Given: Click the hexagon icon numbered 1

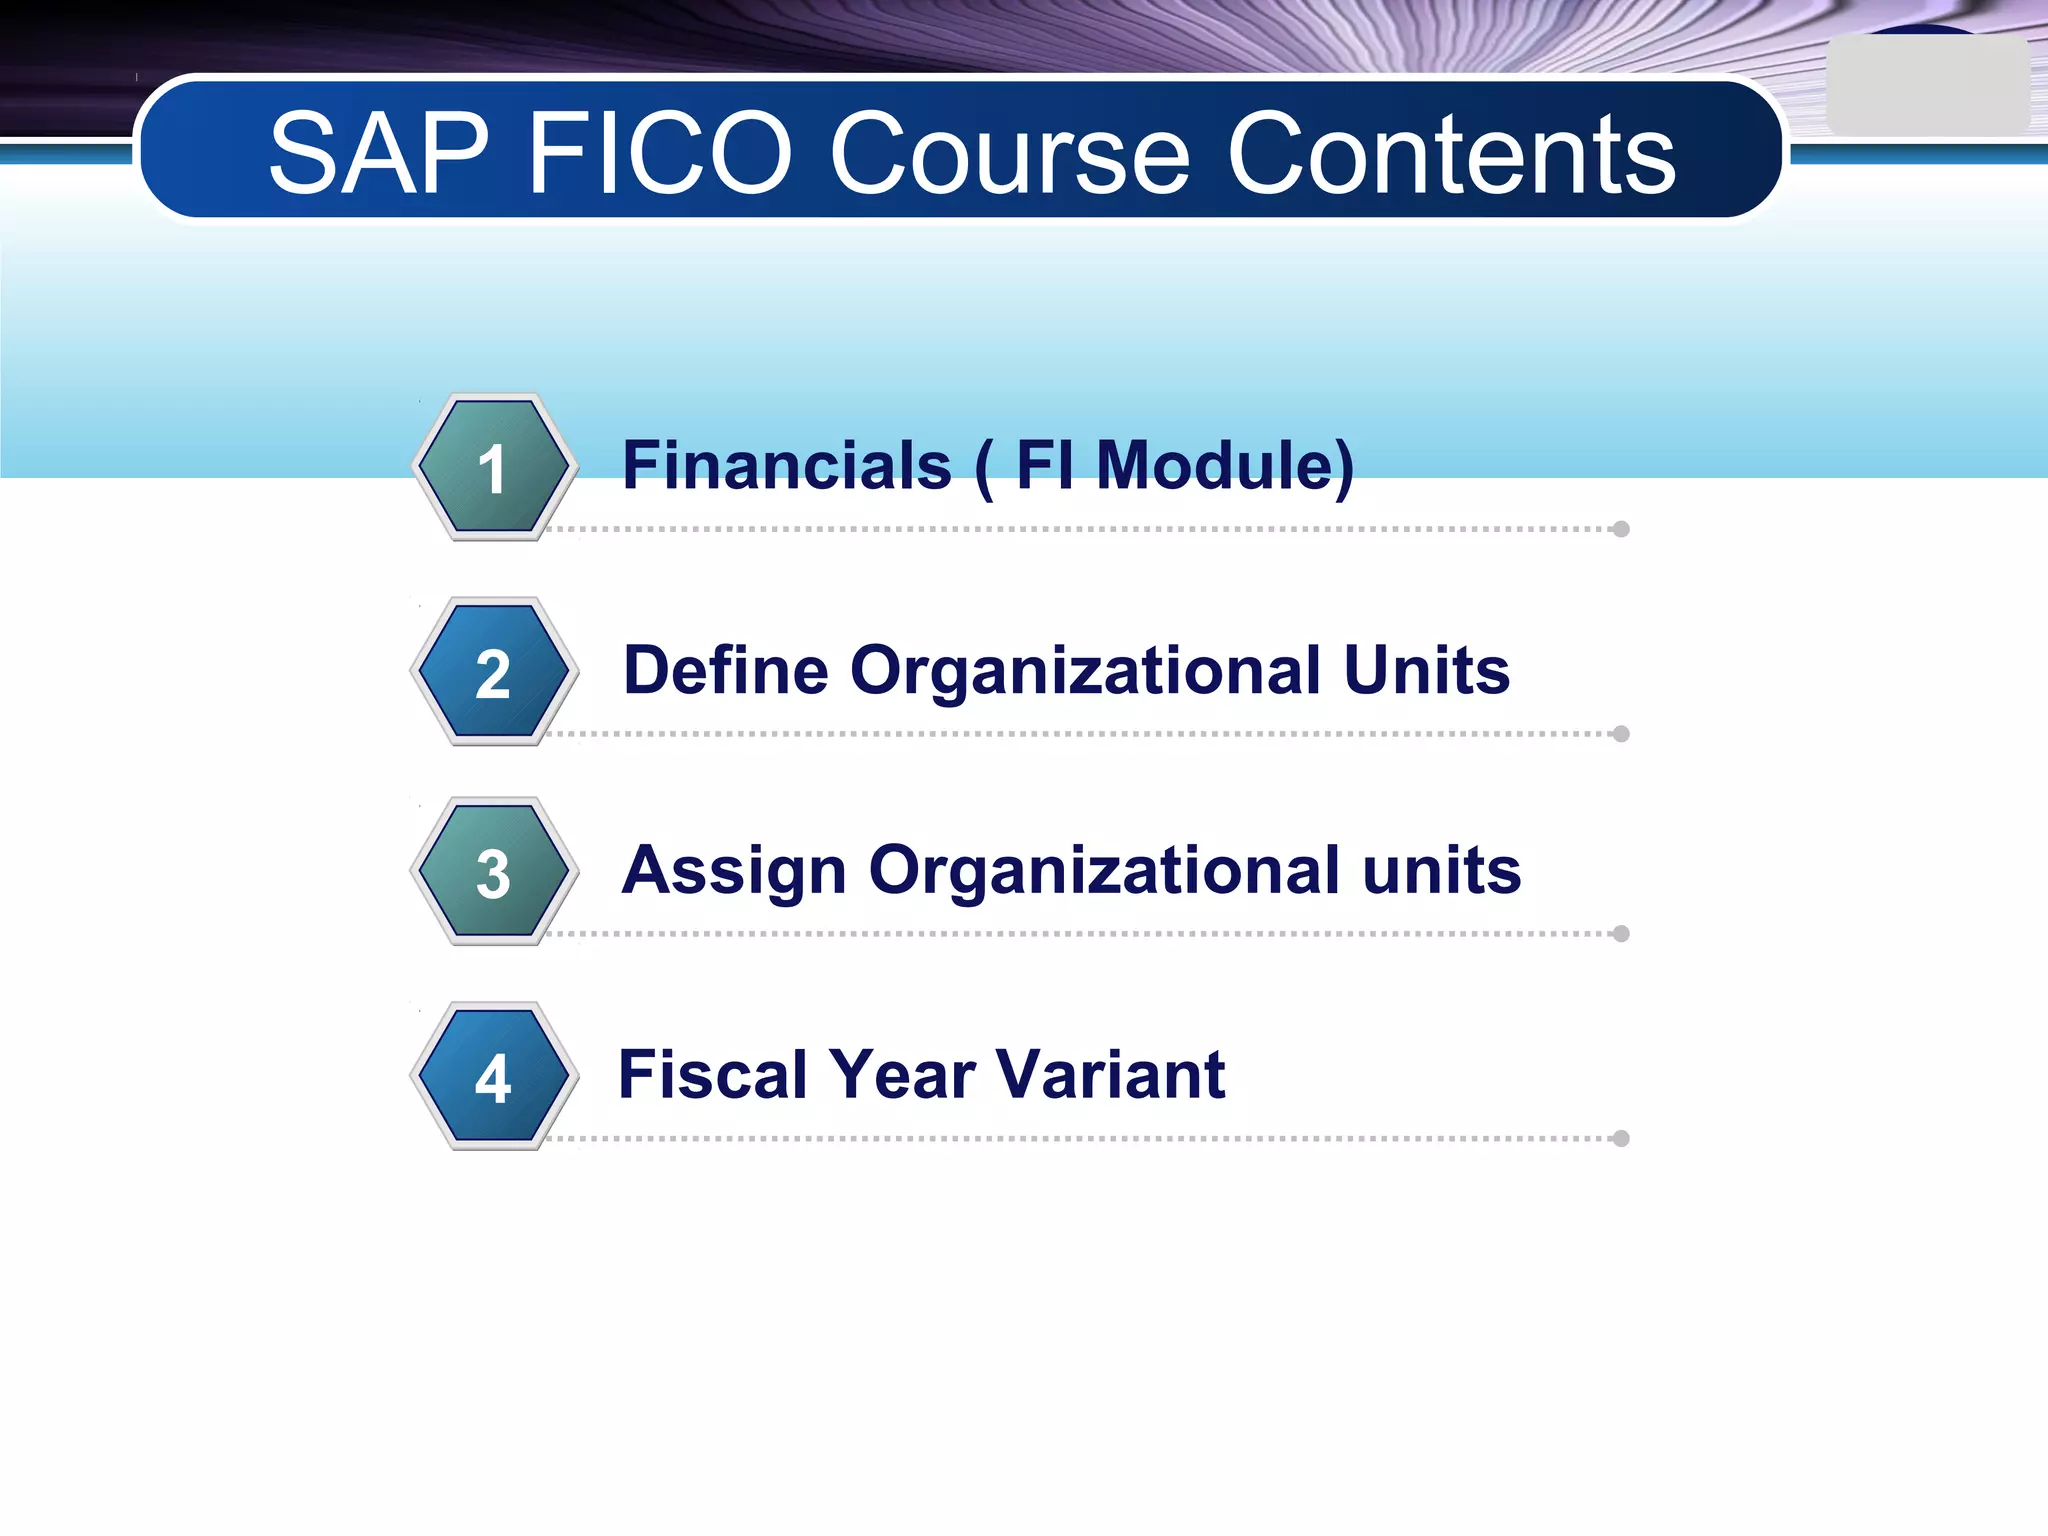Looking at the screenshot, I should tap(493, 467).
